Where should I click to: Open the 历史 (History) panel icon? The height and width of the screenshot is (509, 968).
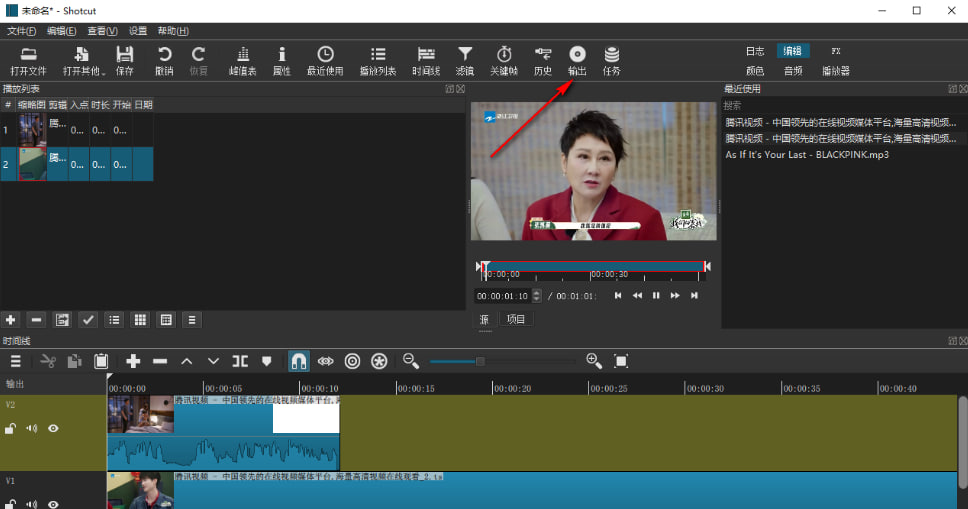coord(543,55)
